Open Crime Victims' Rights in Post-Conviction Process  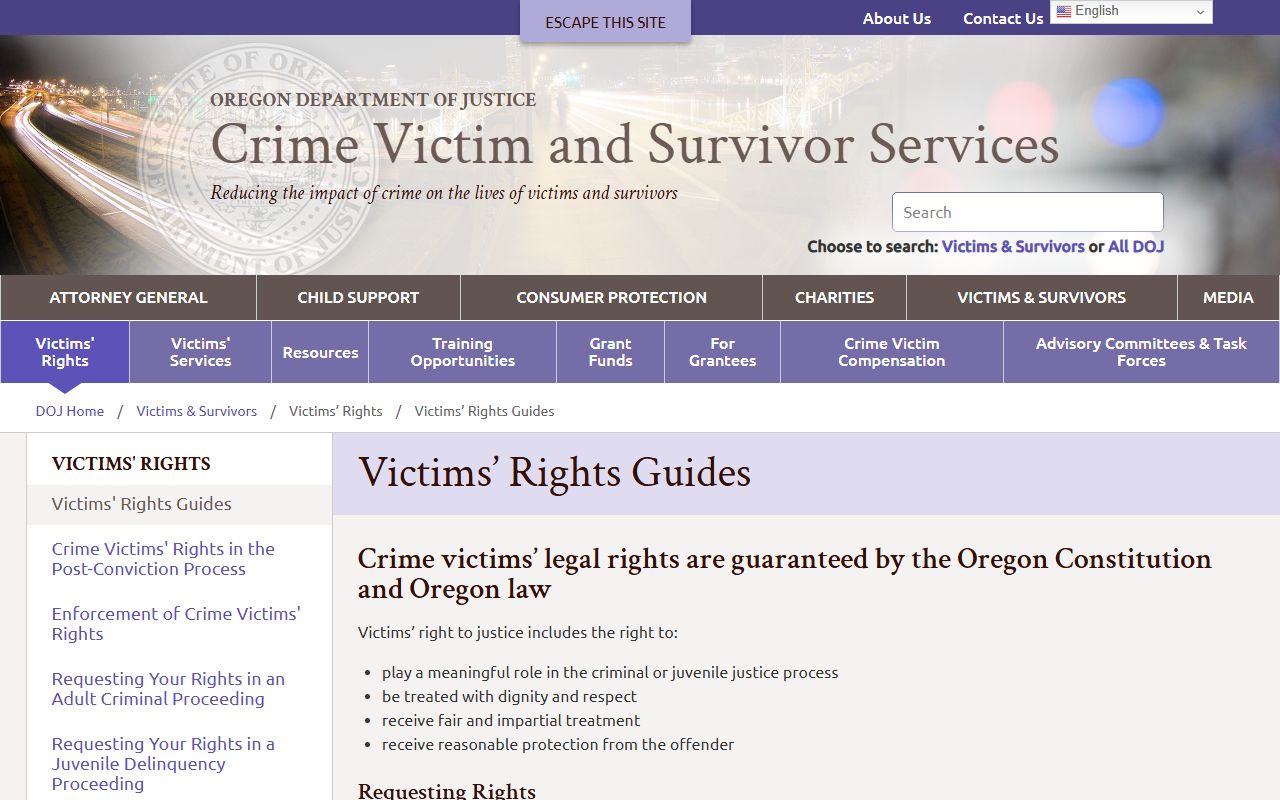(163, 559)
